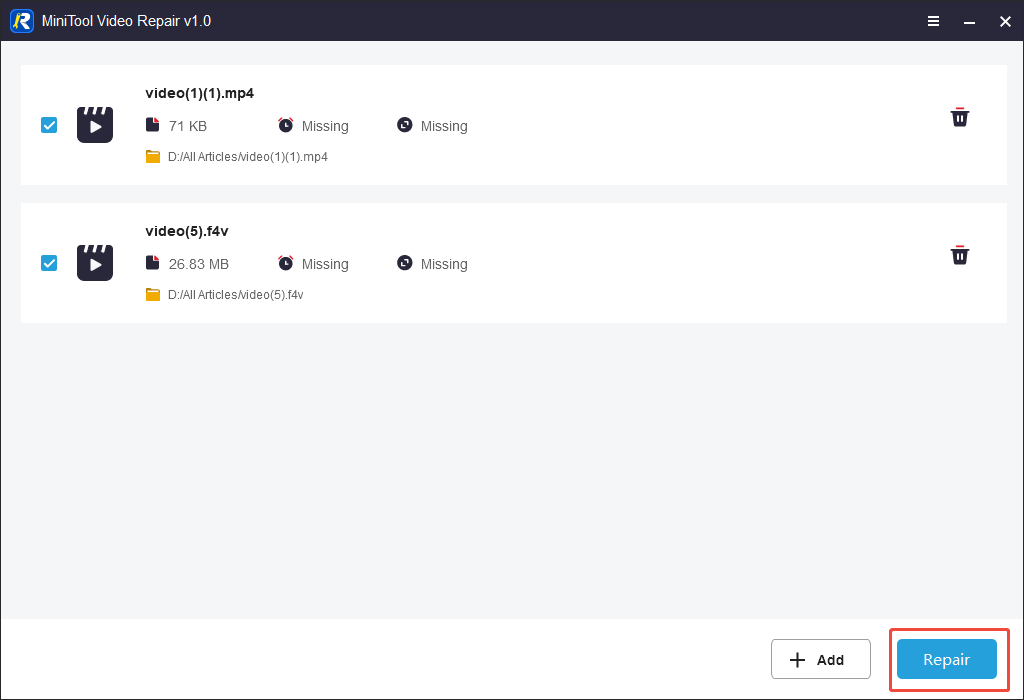Click Missing duration for video(5).f4v
This screenshot has height=700, width=1024.
325,264
